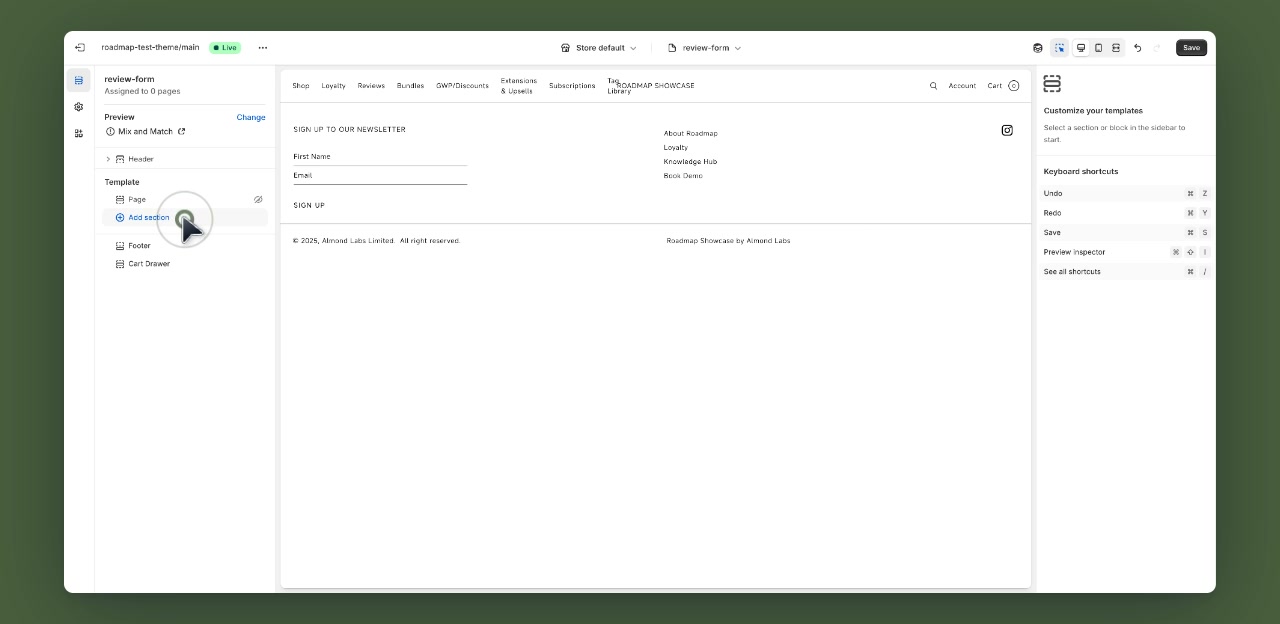Switch to mobile preview icon
The image size is (1280, 624).
[x=1098, y=47]
